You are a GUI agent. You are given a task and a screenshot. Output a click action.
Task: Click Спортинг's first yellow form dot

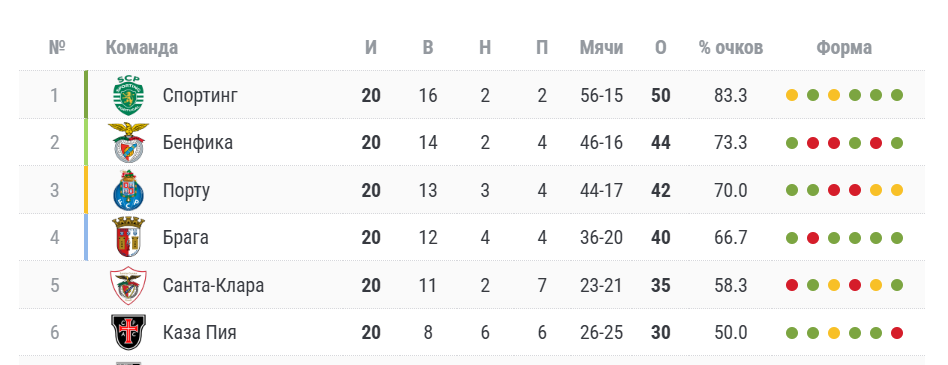(x=792, y=95)
